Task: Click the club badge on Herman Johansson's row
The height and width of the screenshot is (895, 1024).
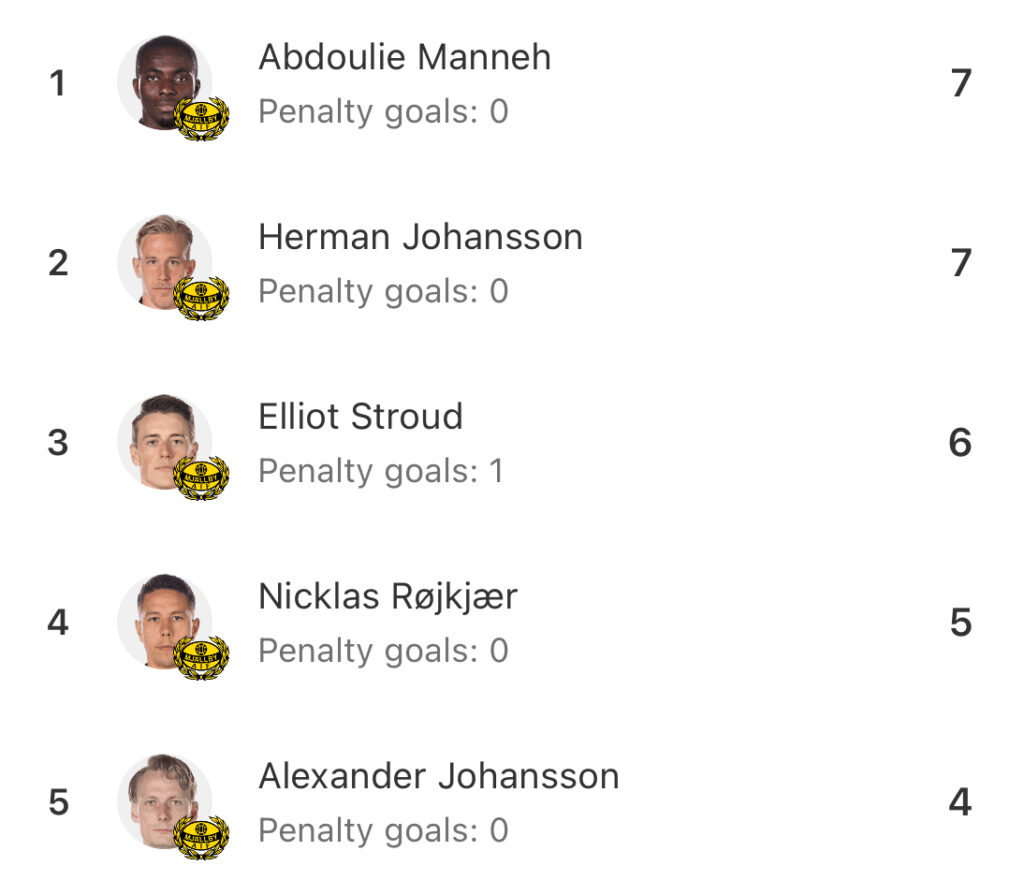Action: point(201,298)
